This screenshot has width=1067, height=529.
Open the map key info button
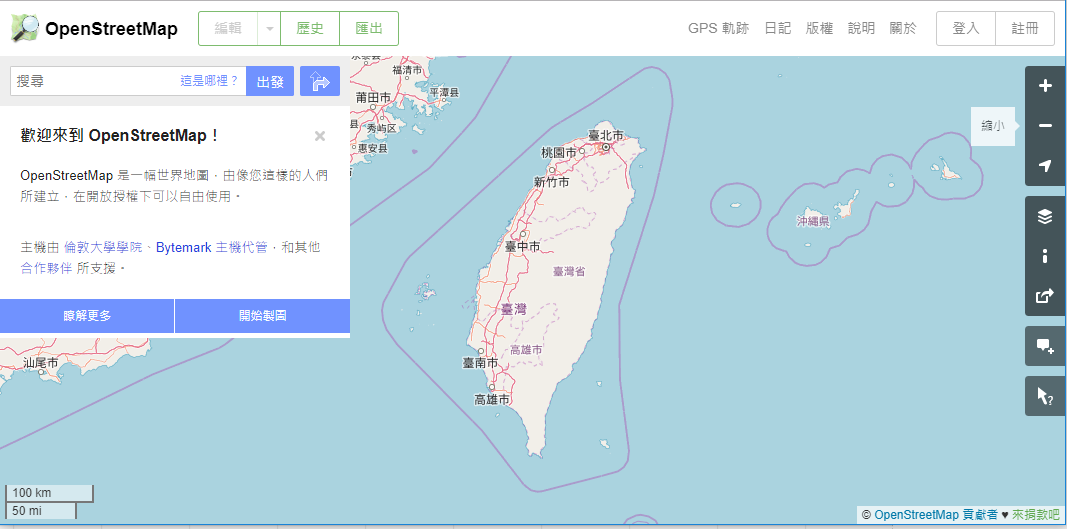(1045, 256)
